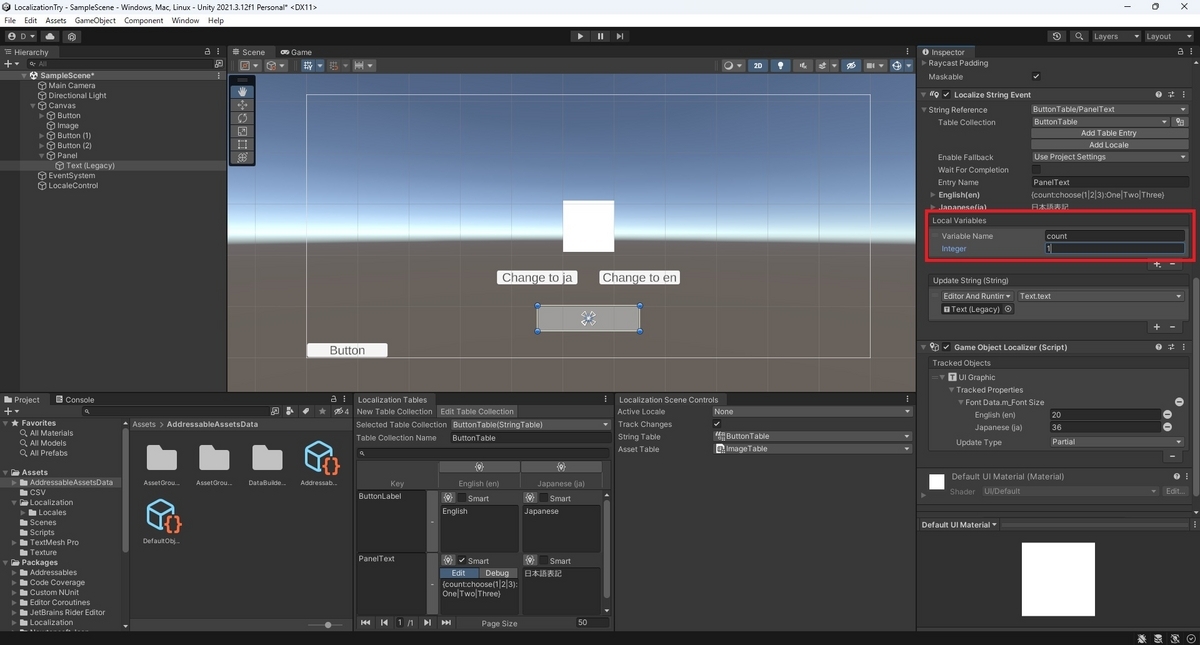Open the Enable Fallback dropdown
This screenshot has width=1200, height=645.
point(1110,157)
